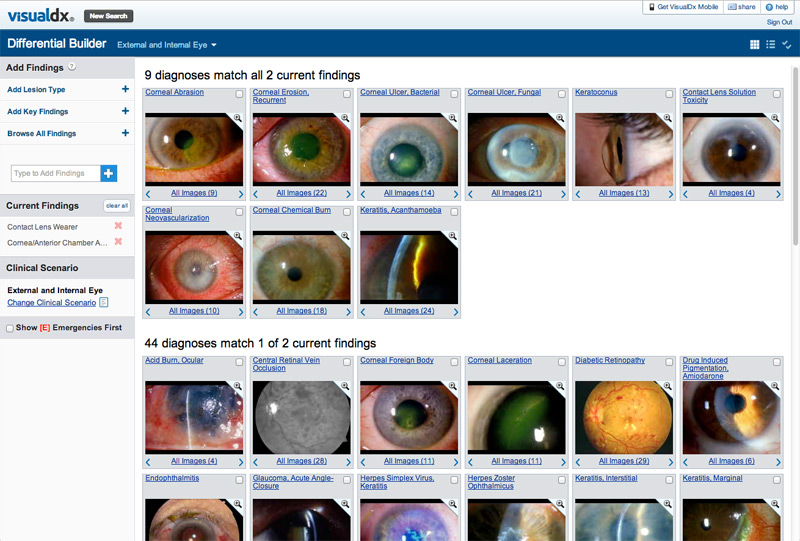Remove the Cornea/Anterior Chamber finding

tap(118, 242)
